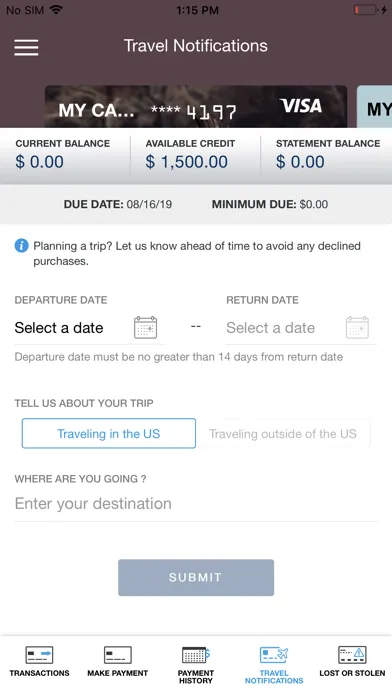Open the hamburger menu
This screenshot has width=392, height=696.
click(x=26, y=47)
